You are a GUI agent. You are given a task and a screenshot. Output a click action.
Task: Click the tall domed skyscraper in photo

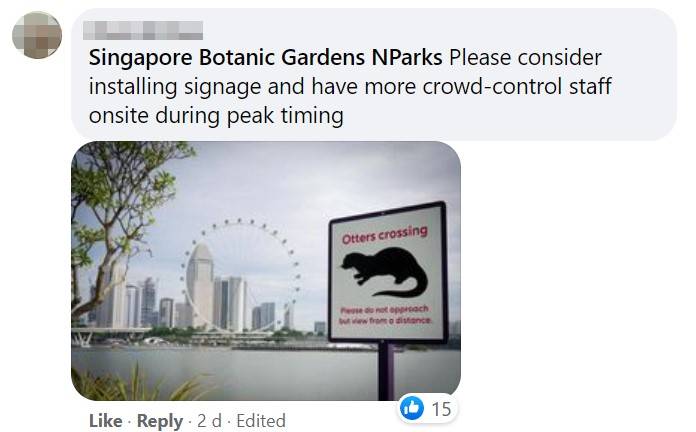[200, 285]
